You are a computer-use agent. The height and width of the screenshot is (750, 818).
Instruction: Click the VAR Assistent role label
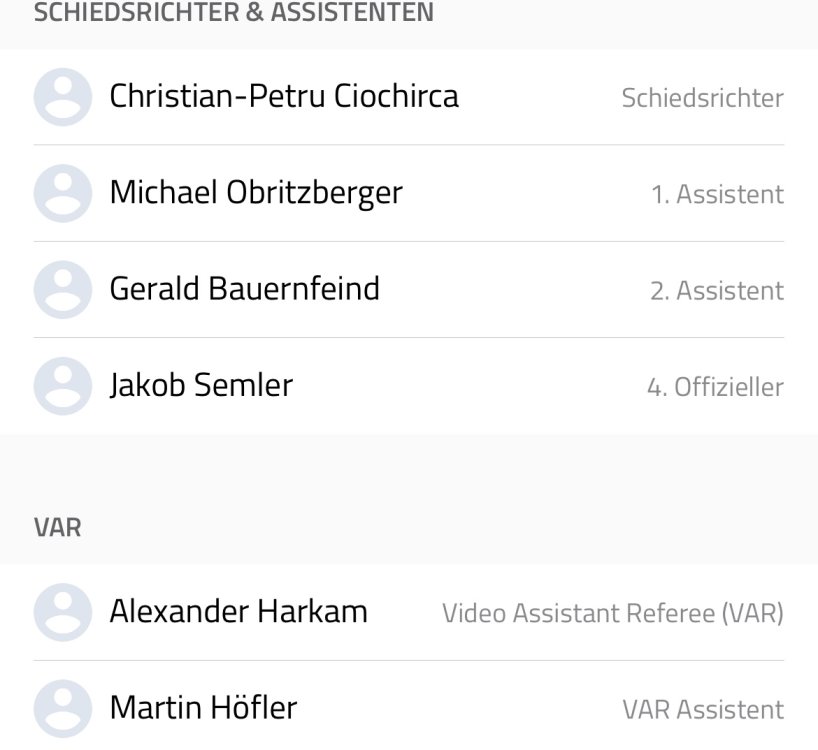tap(702, 710)
